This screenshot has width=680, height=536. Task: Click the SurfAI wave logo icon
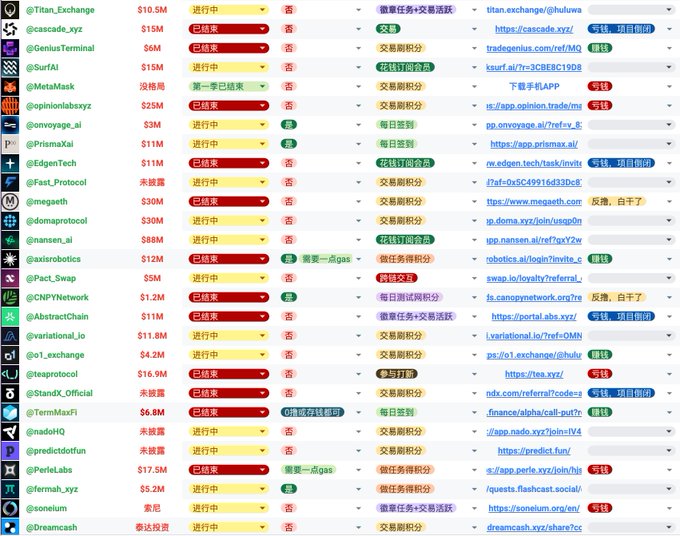tap(10, 67)
